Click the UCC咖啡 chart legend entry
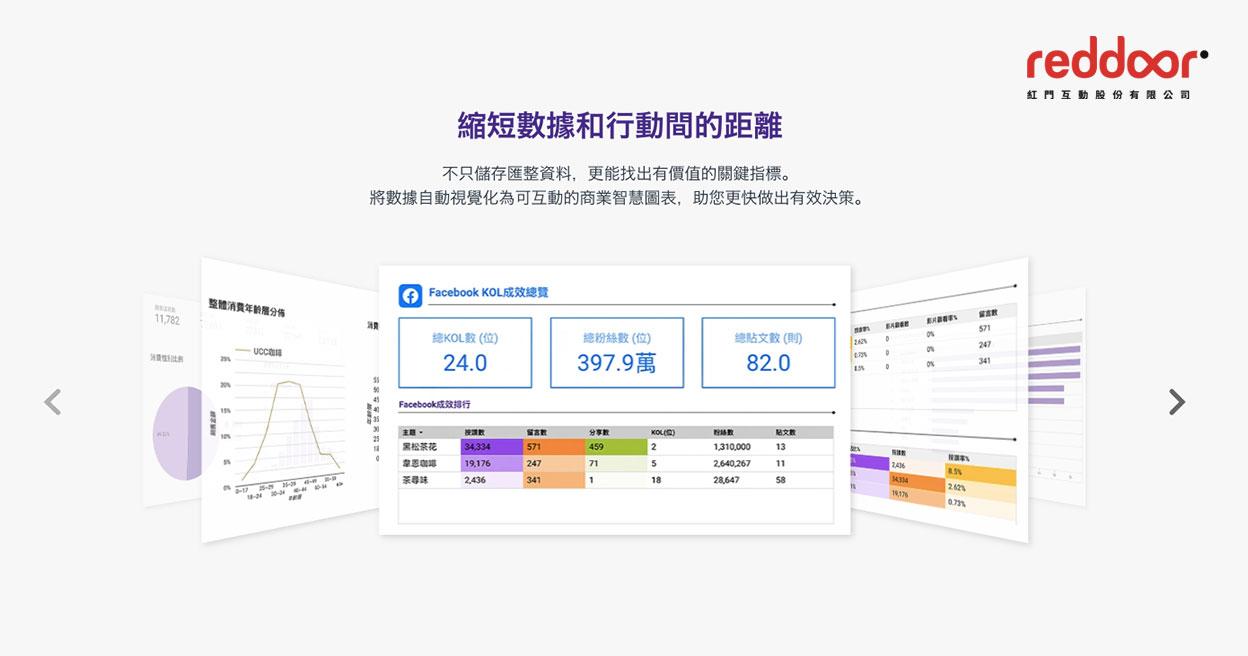Viewport: 1248px width, 656px height. click(x=266, y=352)
